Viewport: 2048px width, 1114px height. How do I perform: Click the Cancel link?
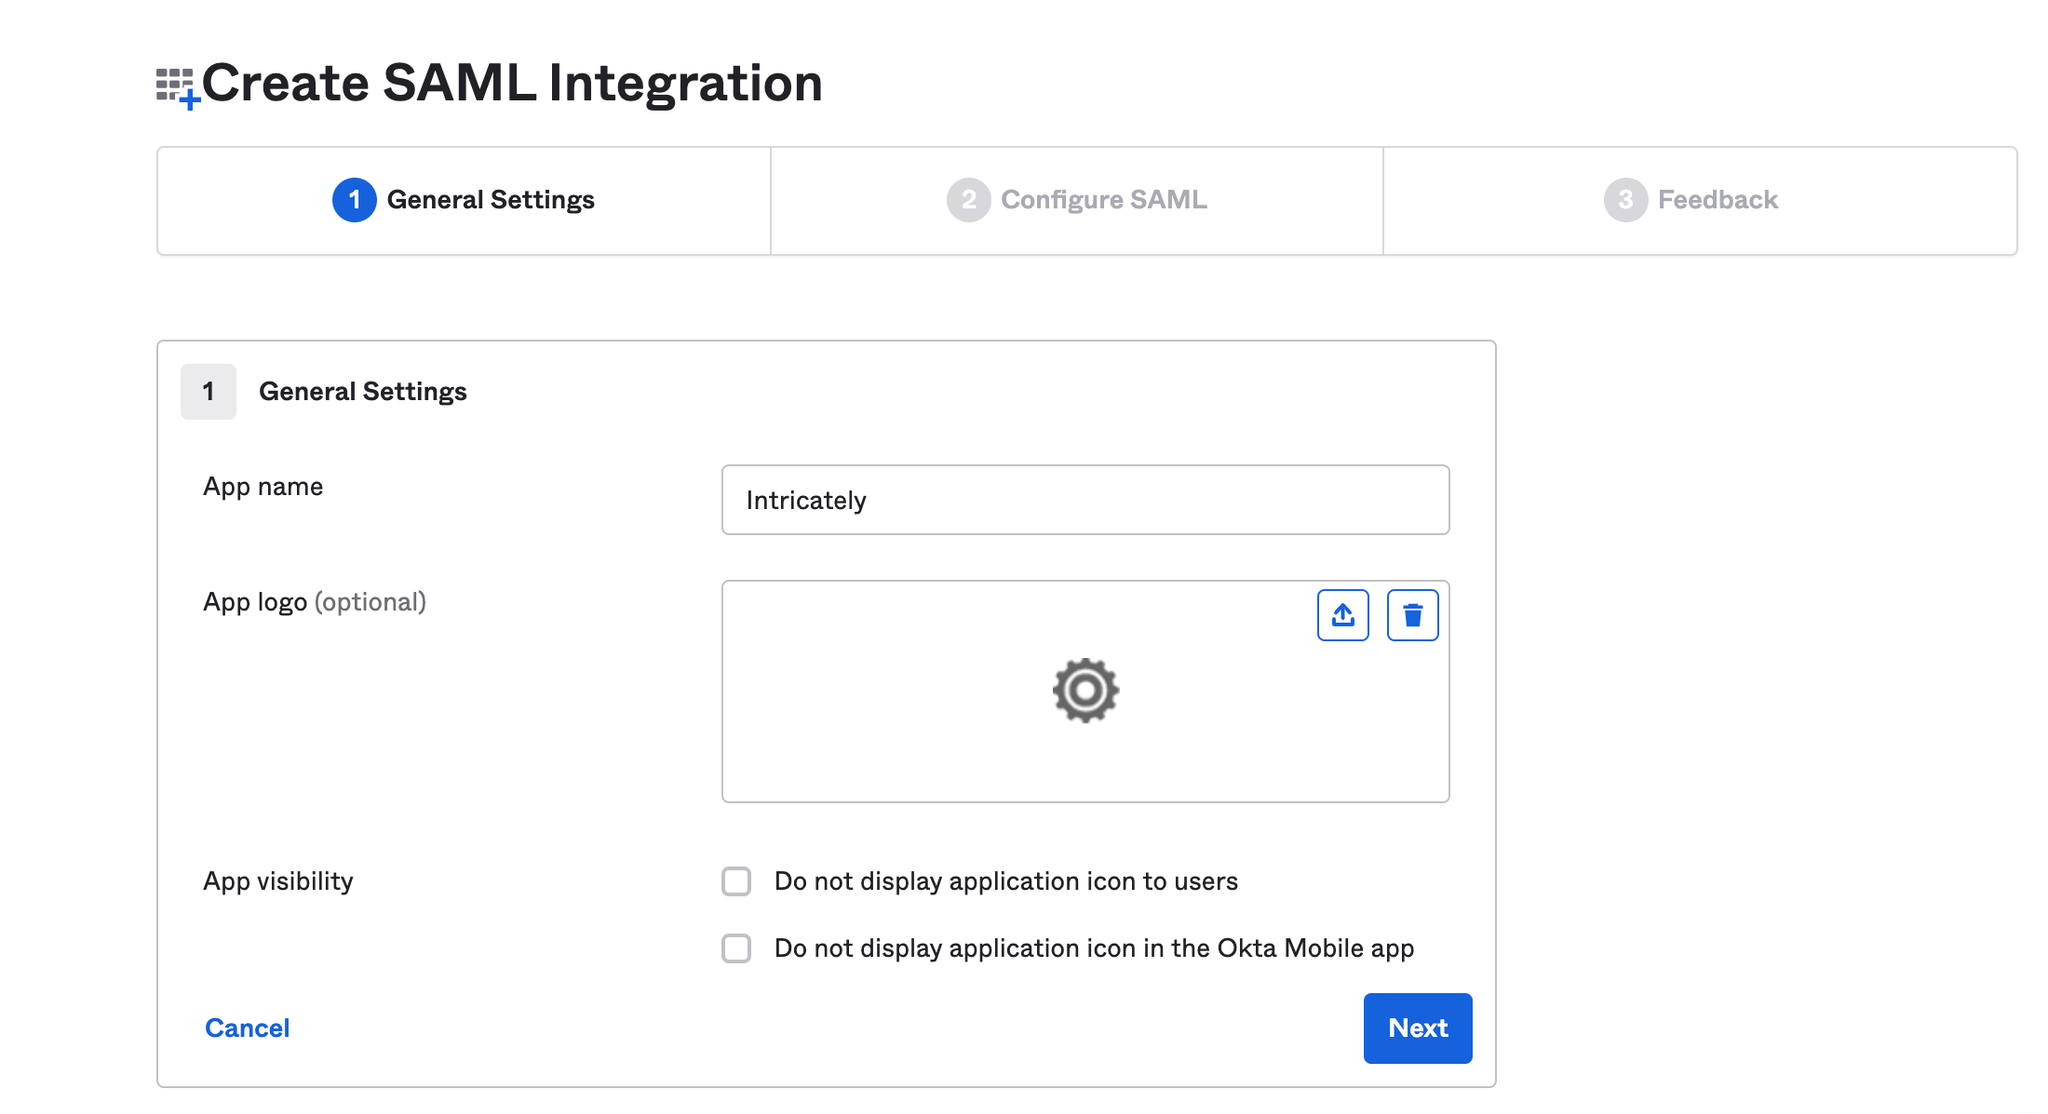(247, 1028)
